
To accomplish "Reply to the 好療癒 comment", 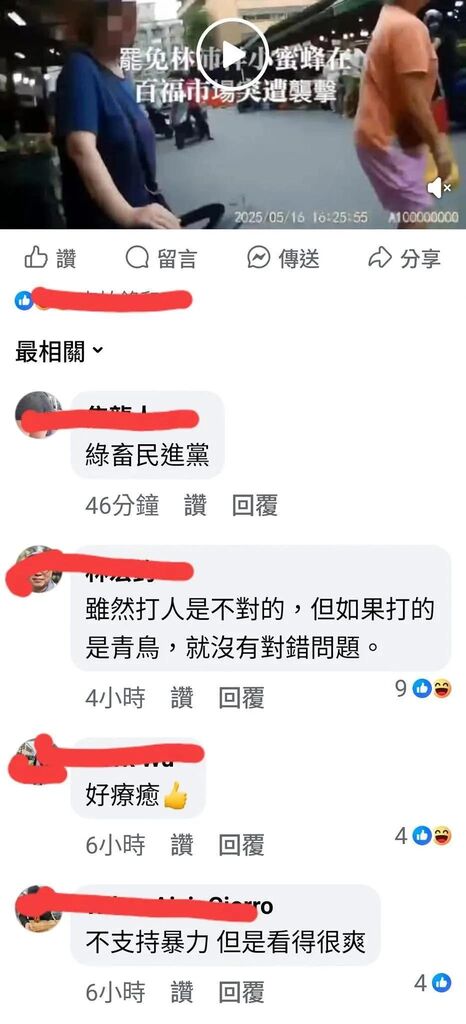I will tap(241, 846).
